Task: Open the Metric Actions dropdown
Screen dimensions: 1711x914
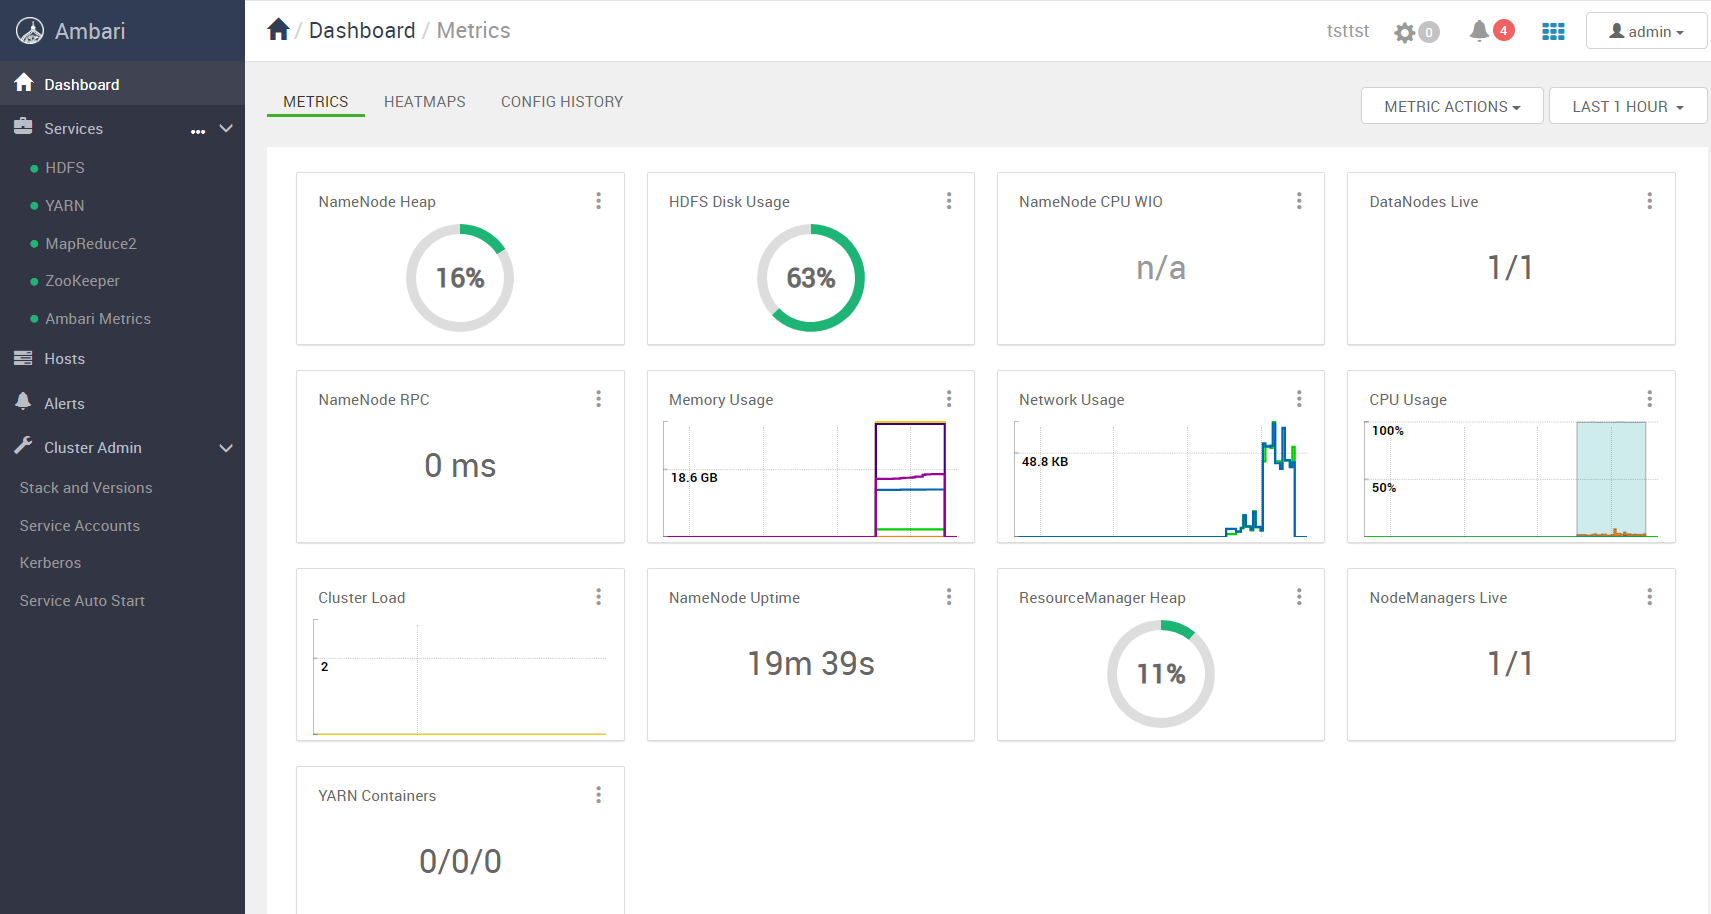Action: [x=1452, y=106]
